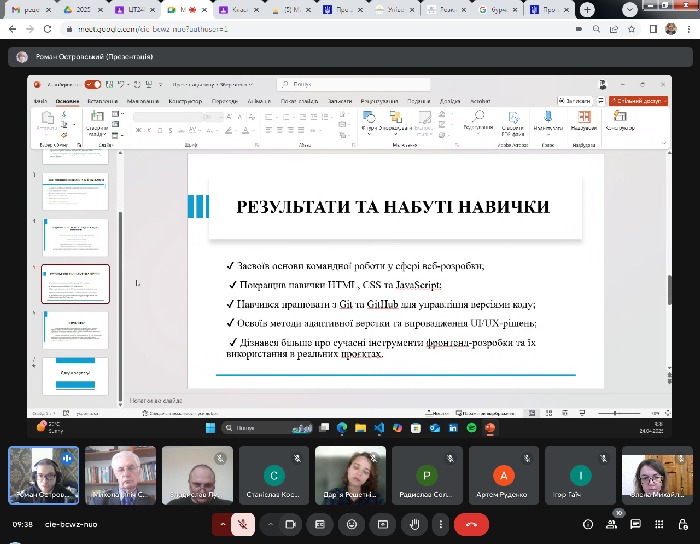Expand video settings arrow beside camera
Image resolution: width=700 pixels, height=544 pixels.
270,523
